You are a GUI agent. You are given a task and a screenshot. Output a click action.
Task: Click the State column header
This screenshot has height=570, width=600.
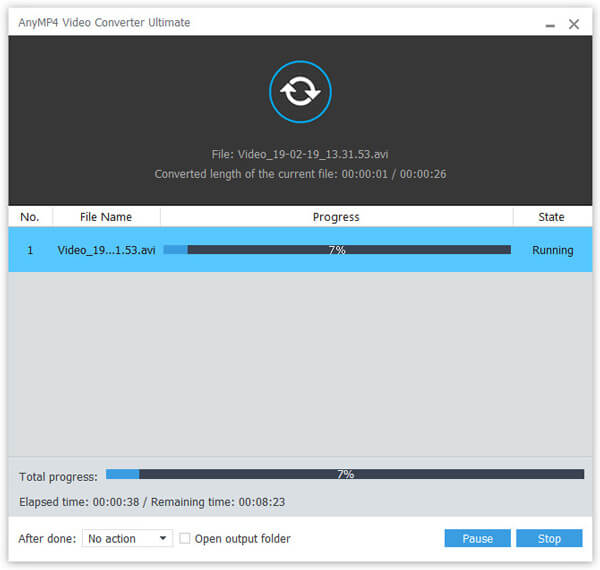[551, 217]
